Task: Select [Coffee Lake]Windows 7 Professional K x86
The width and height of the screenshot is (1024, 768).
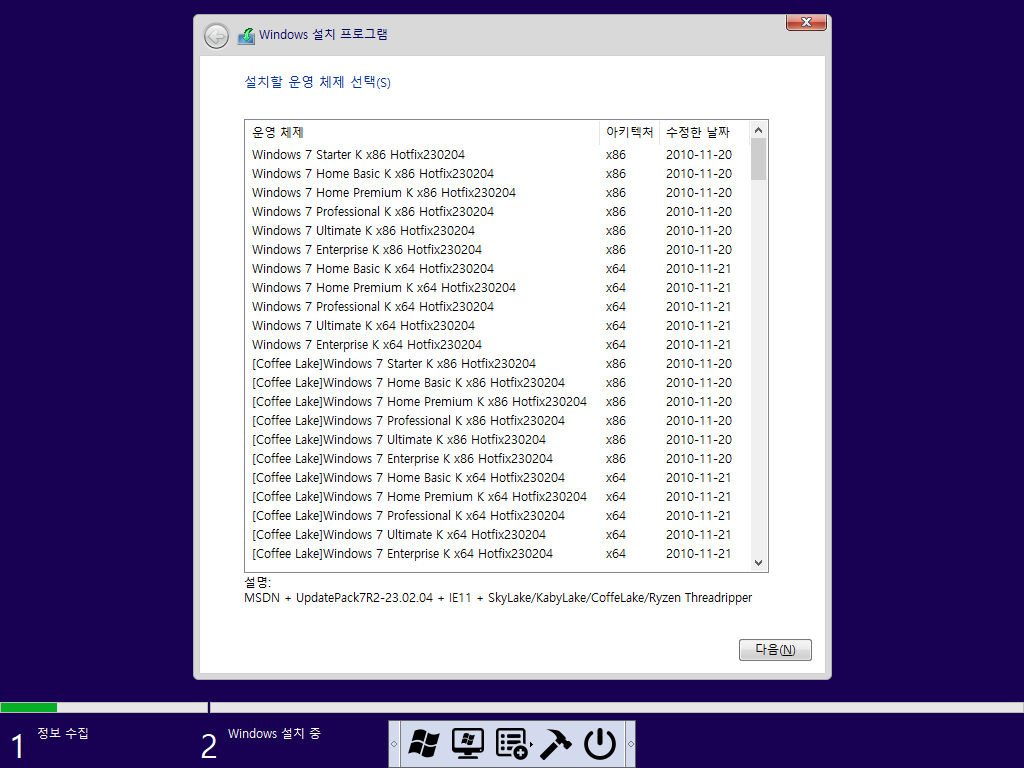Action: 498,421
